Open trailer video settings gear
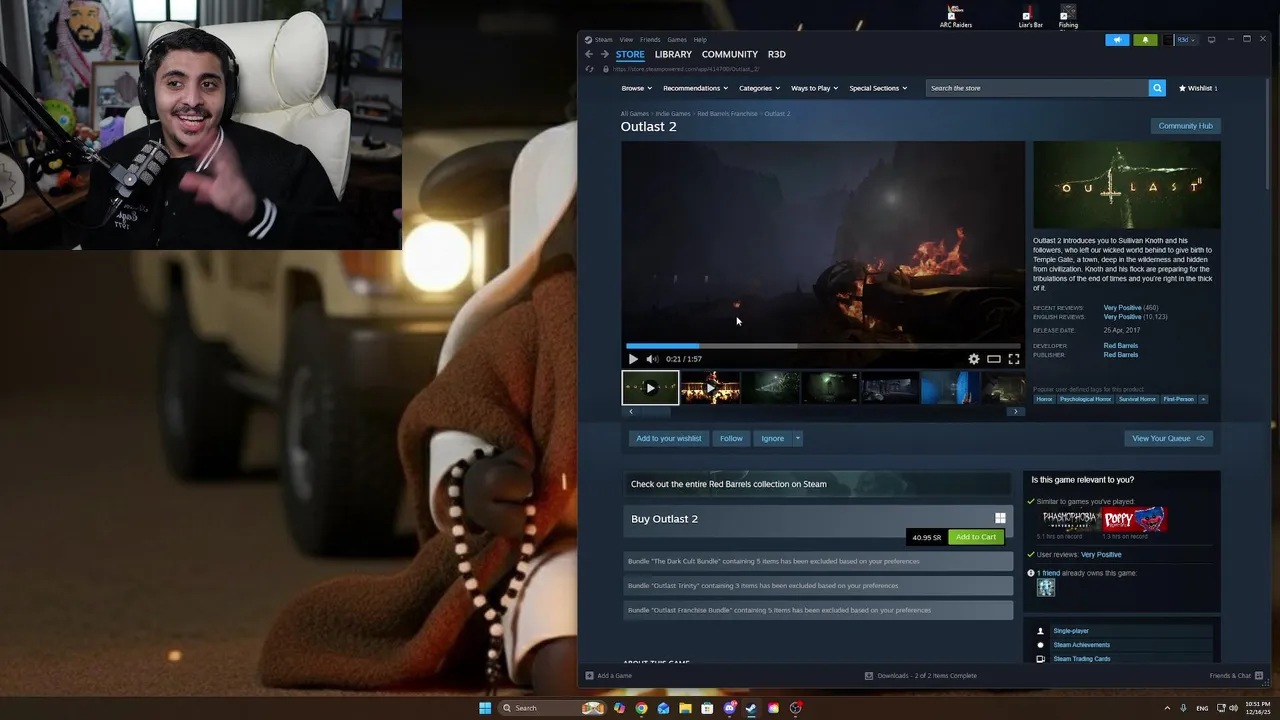 [974, 359]
